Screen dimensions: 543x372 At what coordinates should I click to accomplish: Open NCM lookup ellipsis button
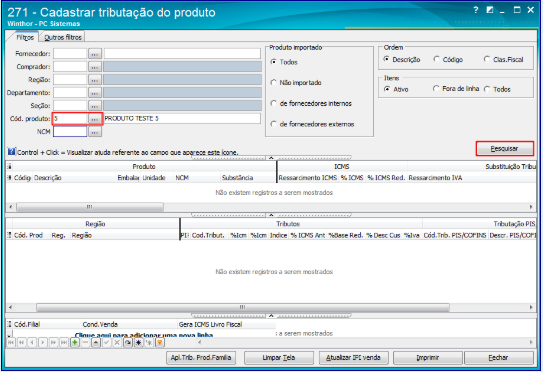(x=95, y=132)
